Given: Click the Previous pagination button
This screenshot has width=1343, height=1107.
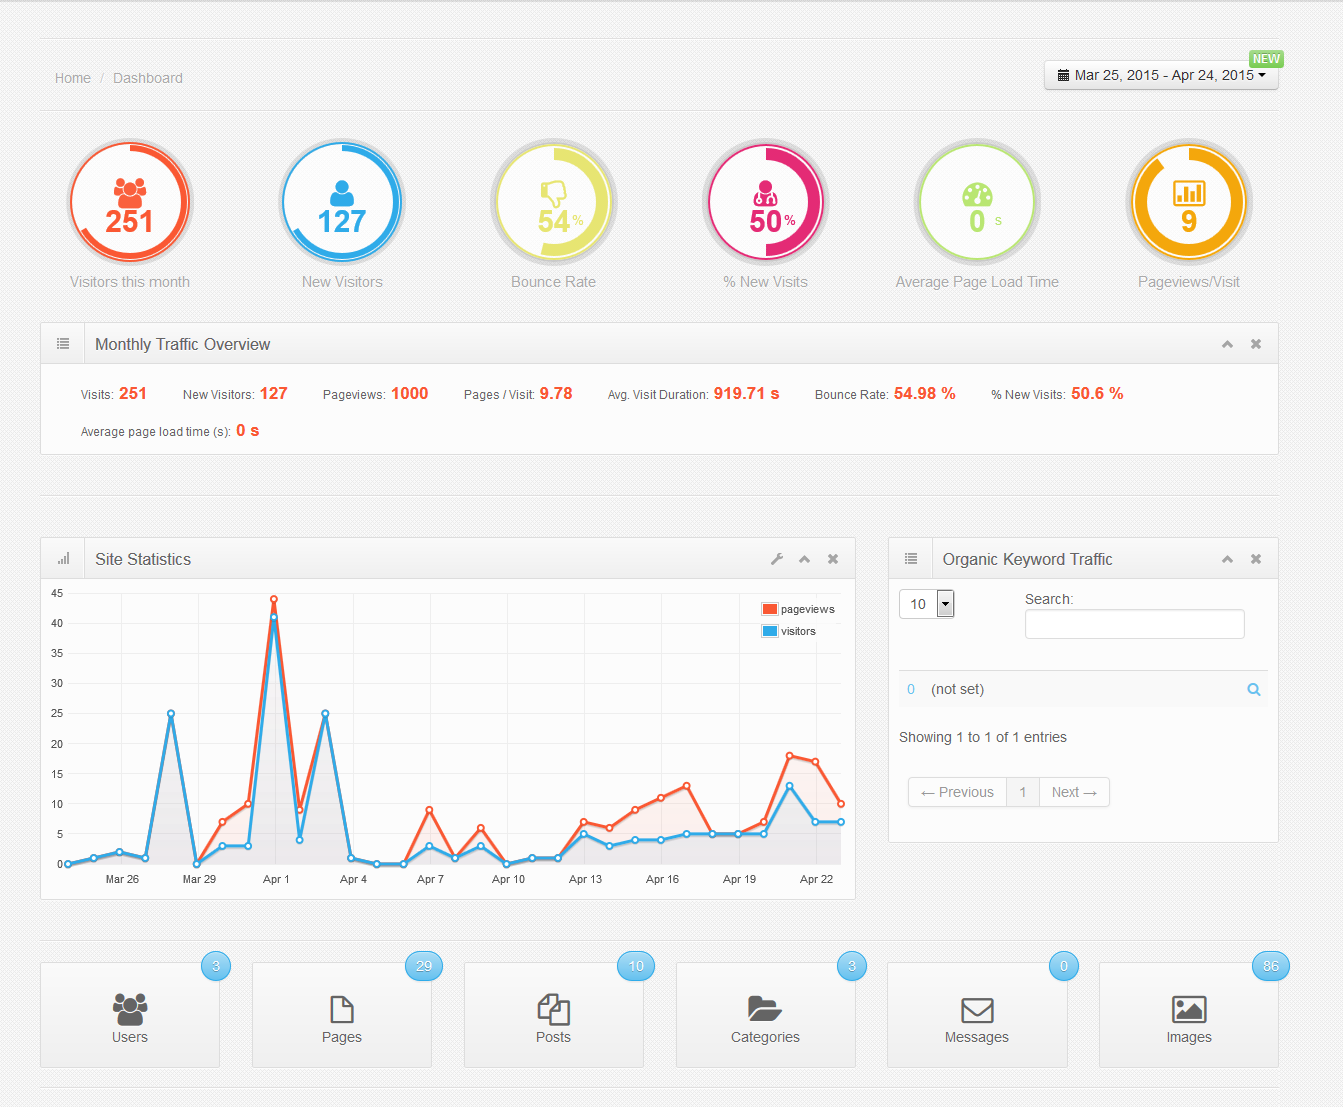Looking at the screenshot, I should [x=957, y=792].
